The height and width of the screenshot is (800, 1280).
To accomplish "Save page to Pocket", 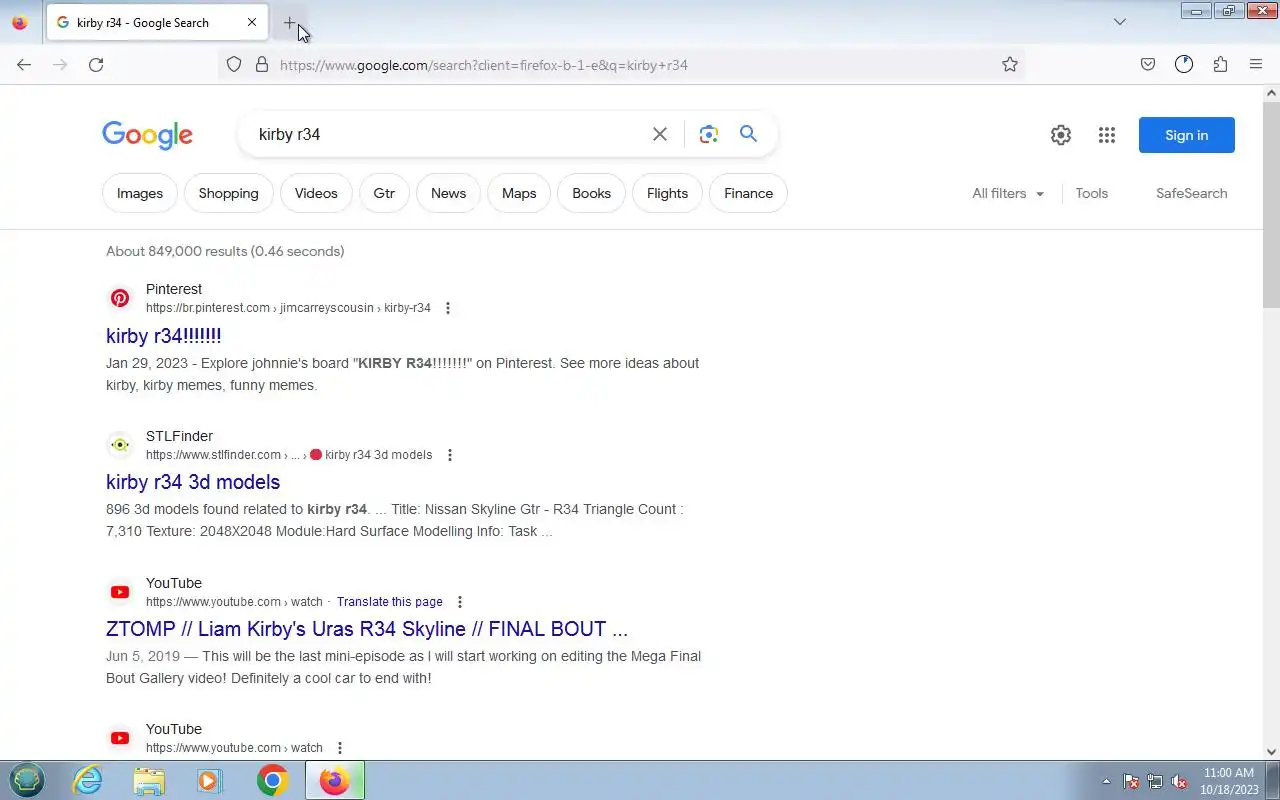I will point(1148,65).
